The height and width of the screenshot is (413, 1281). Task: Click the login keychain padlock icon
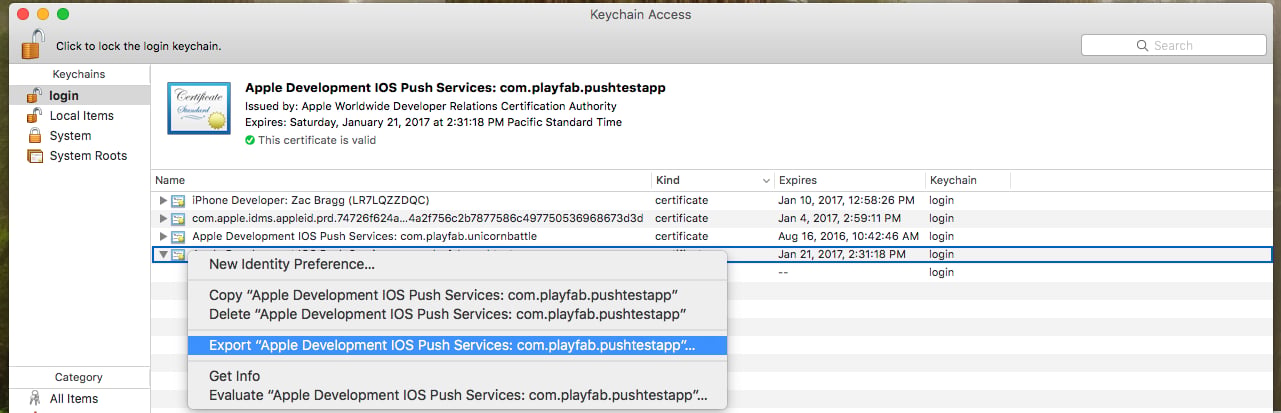35,95
